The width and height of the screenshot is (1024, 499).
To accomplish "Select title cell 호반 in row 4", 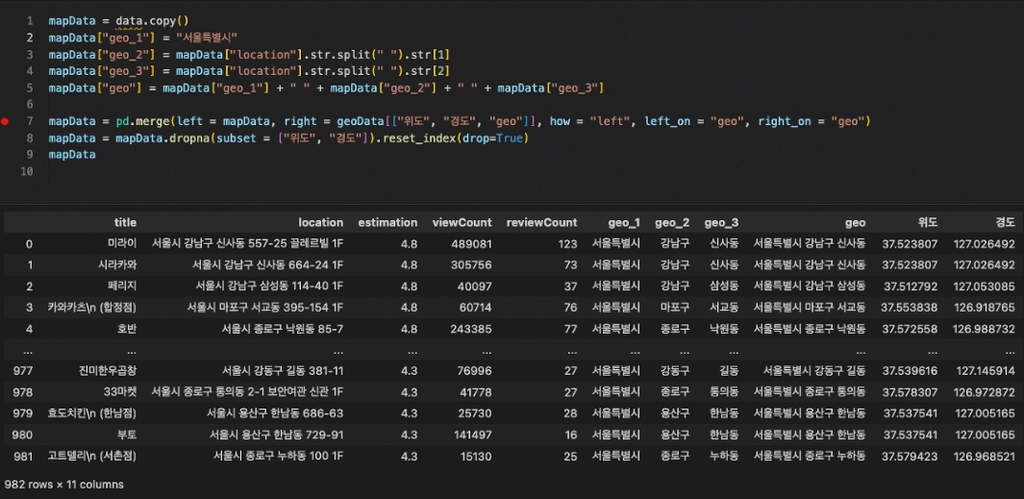I will [x=127, y=329].
